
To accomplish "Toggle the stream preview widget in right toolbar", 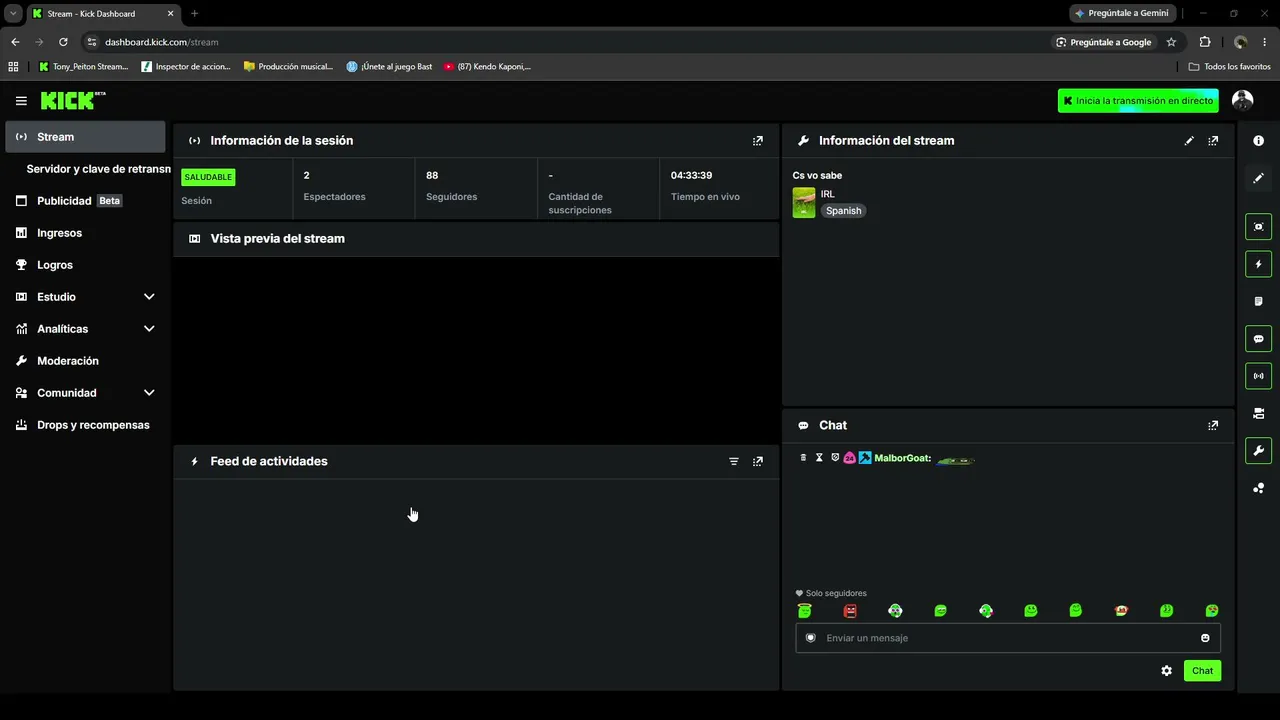I will [x=1259, y=227].
